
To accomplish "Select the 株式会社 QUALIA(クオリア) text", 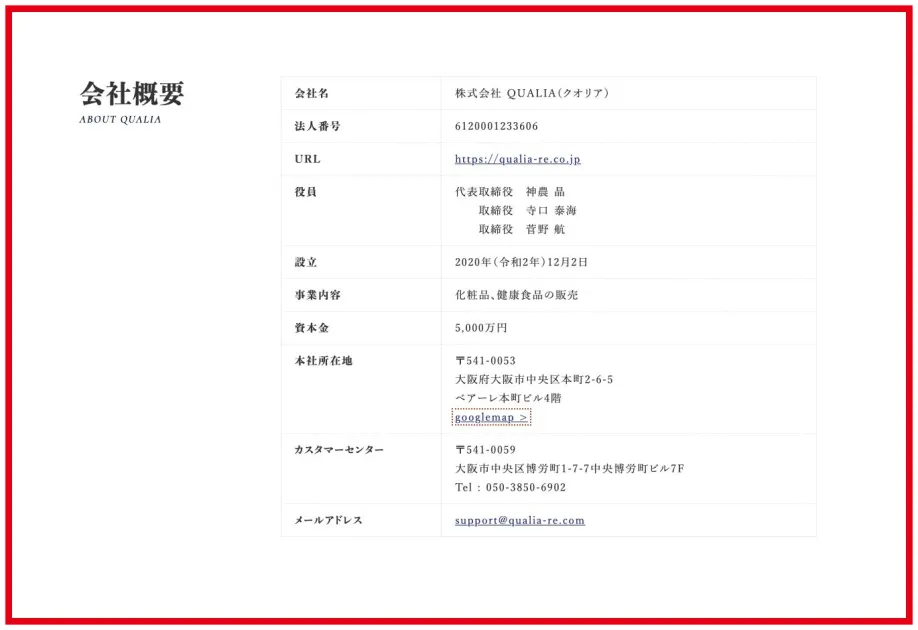I will (x=532, y=93).
